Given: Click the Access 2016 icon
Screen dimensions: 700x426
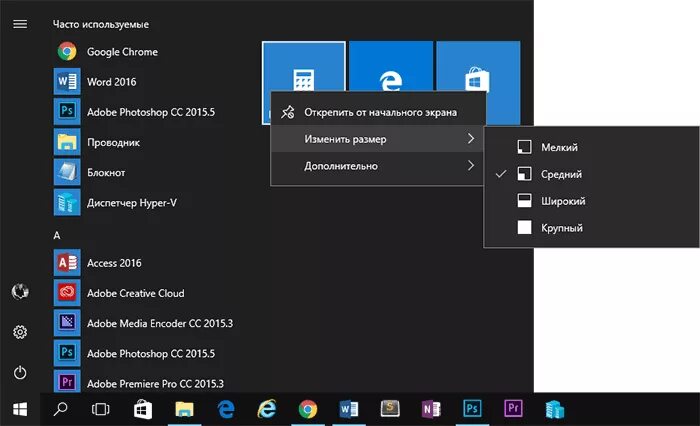Looking at the screenshot, I should (67, 263).
